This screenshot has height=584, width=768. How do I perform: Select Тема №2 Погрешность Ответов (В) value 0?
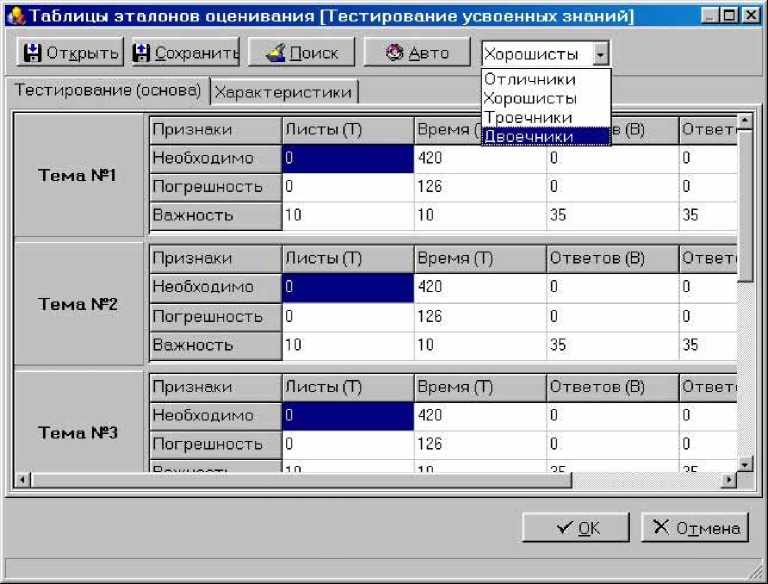pos(612,316)
